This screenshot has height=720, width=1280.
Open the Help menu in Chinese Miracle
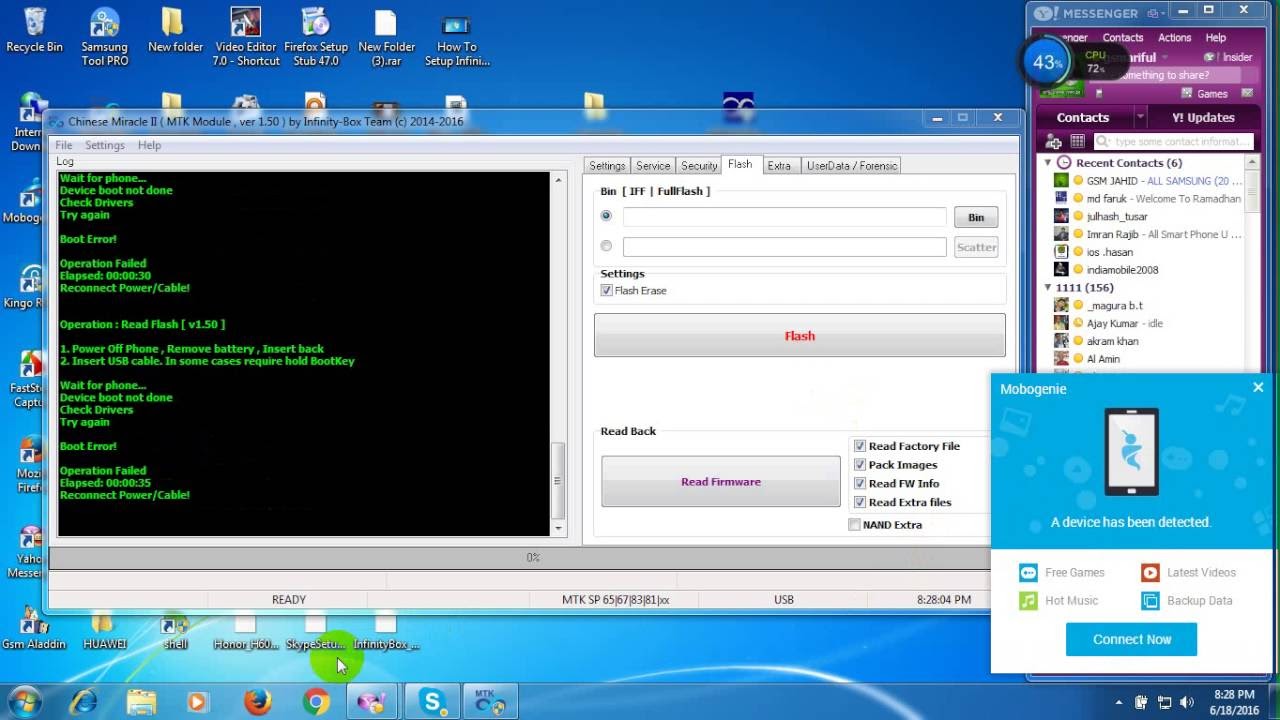pos(149,145)
